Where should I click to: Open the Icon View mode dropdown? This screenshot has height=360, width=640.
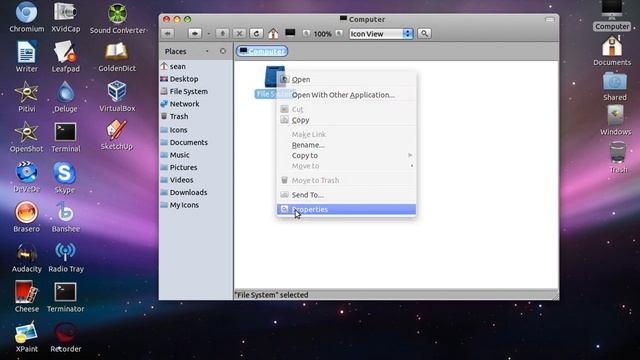coord(381,34)
